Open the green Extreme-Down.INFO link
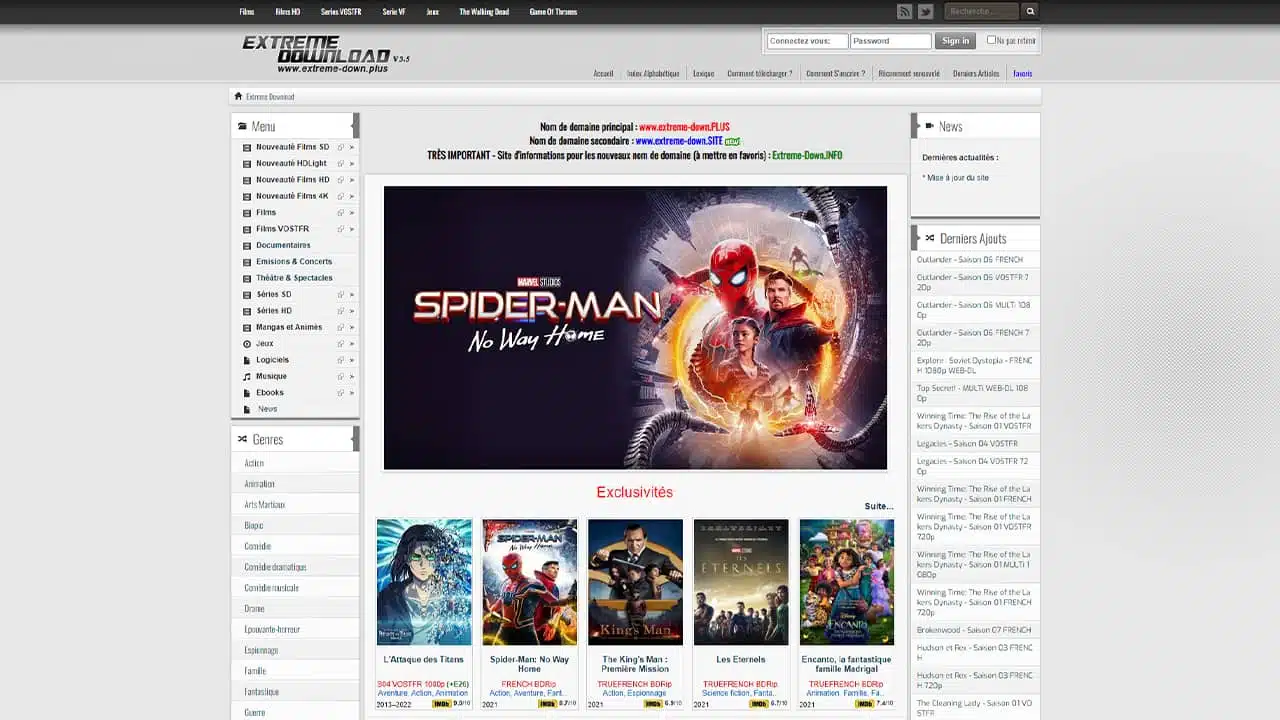 coord(807,155)
